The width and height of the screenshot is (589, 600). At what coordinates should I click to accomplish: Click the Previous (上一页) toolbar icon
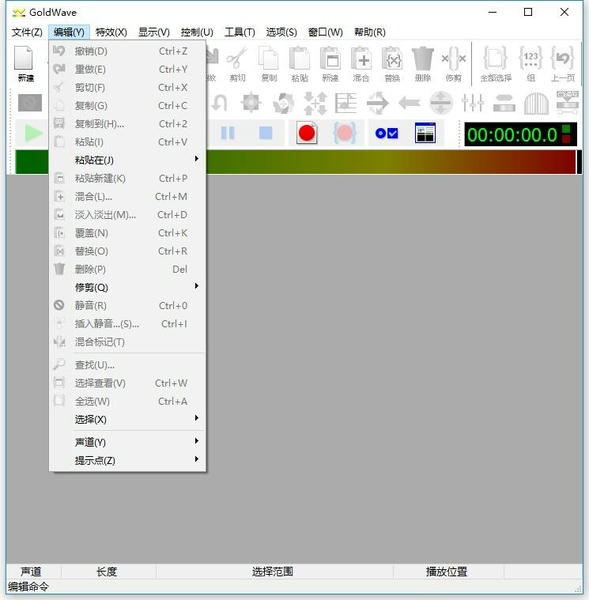pyautogui.click(x=563, y=64)
